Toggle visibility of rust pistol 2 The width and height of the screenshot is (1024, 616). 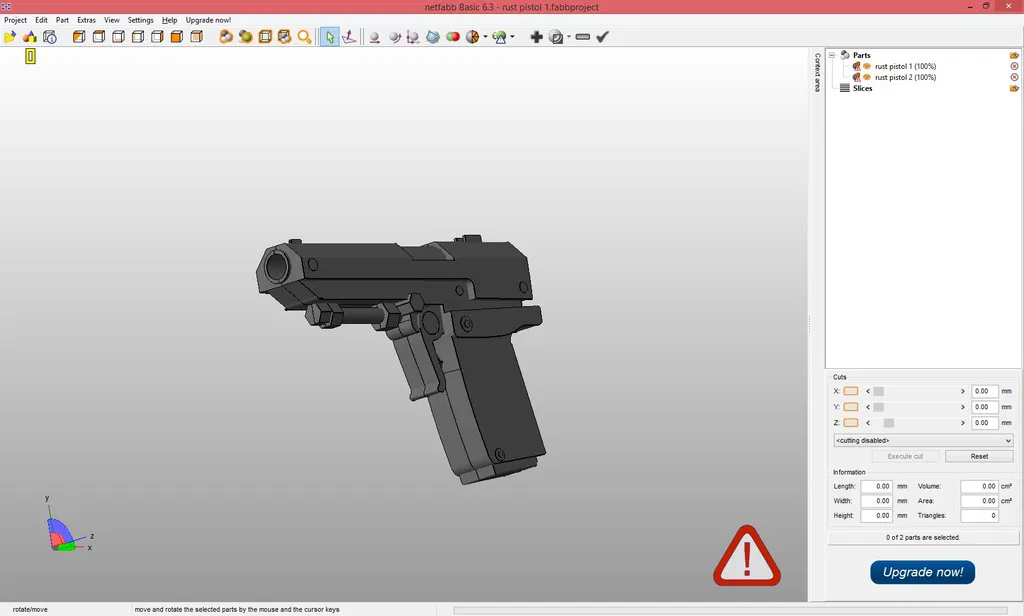pyautogui.click(x=866, y=77)
